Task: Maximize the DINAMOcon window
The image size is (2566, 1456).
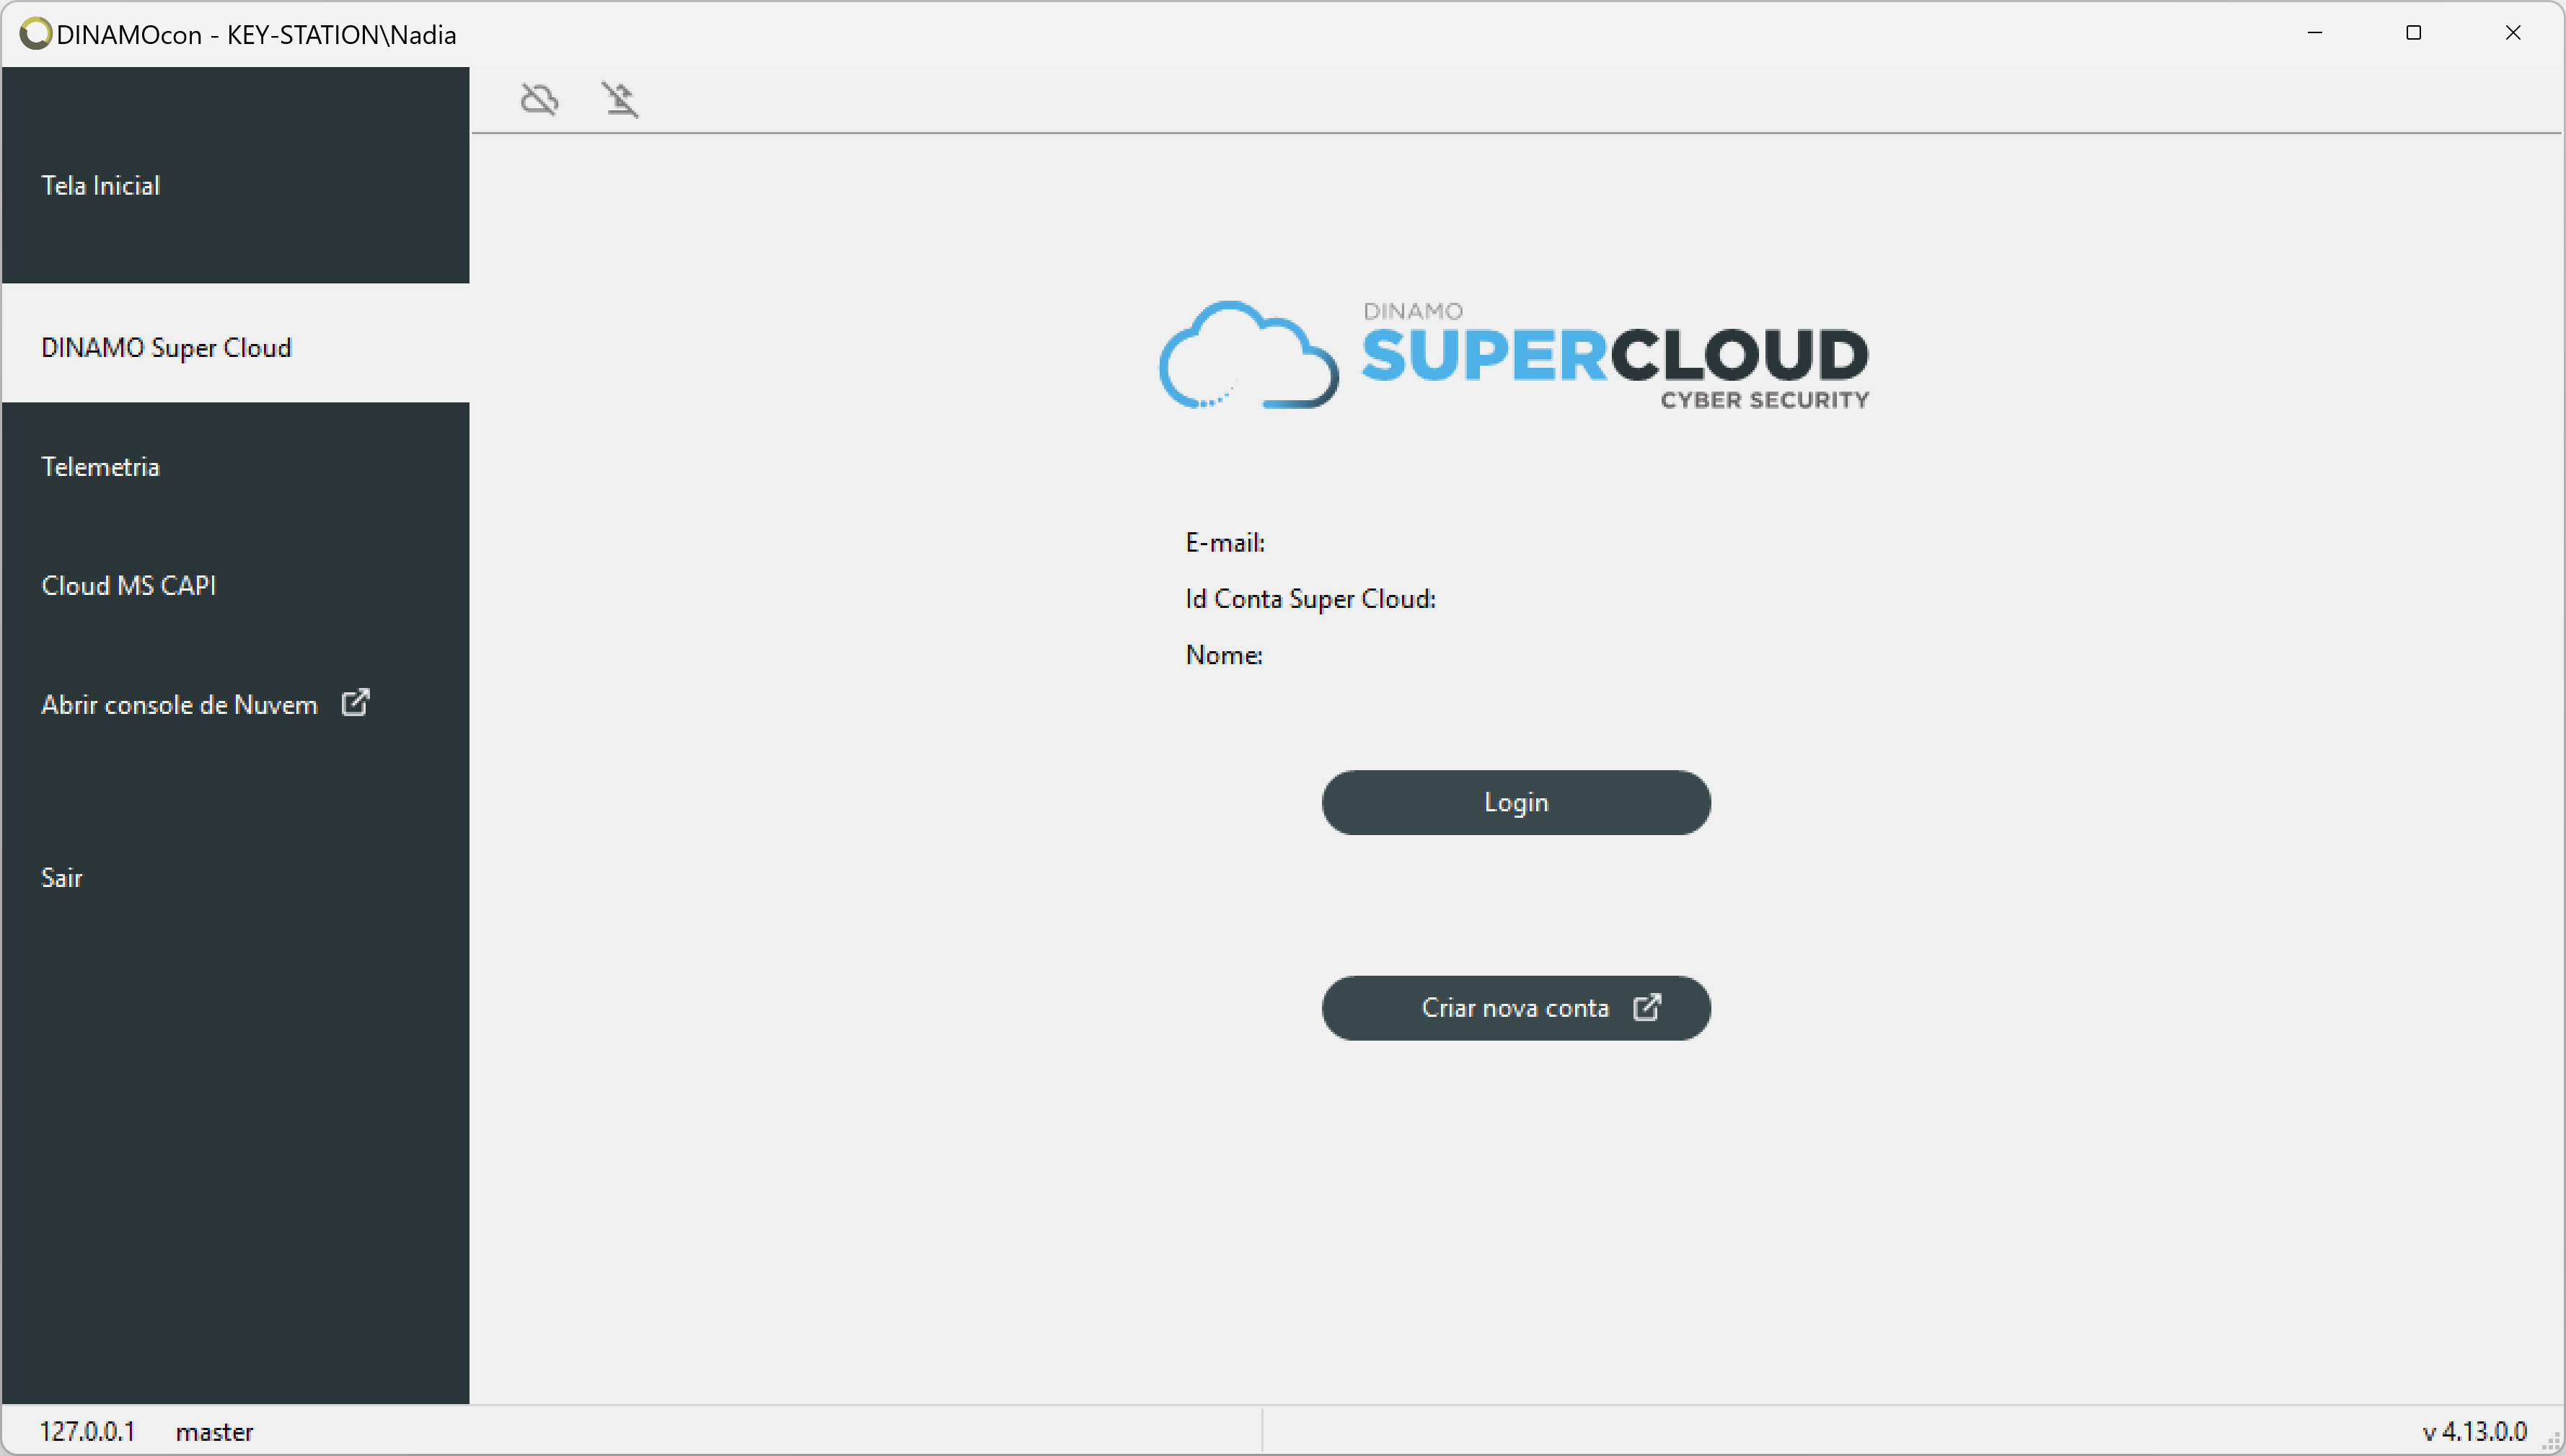Action: [x=2413, y=33]
